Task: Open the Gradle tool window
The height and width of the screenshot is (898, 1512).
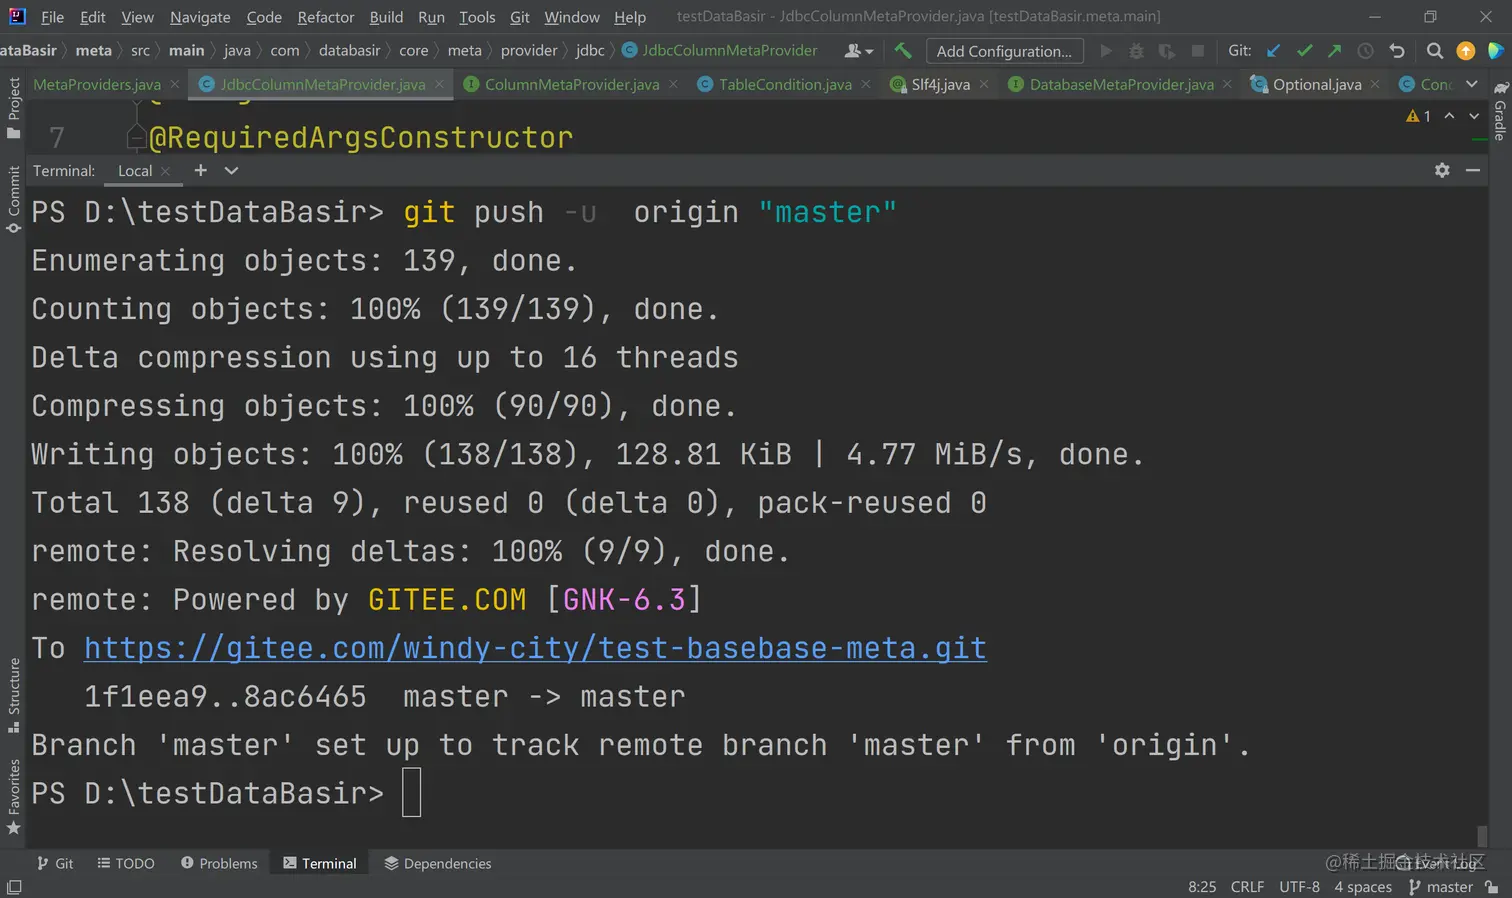Action: click(x=1500, y=110)
